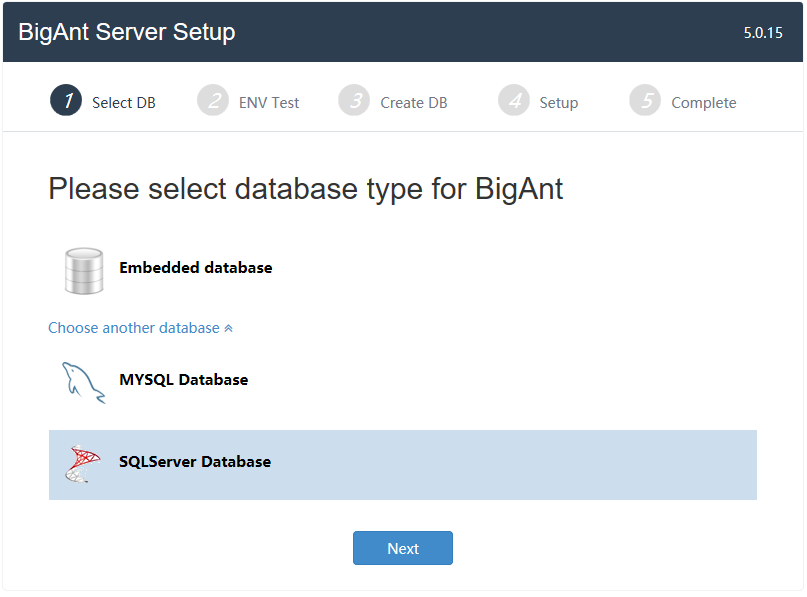Collapse the Choose another database link
The image size is (807, 597).
[140, 328]
